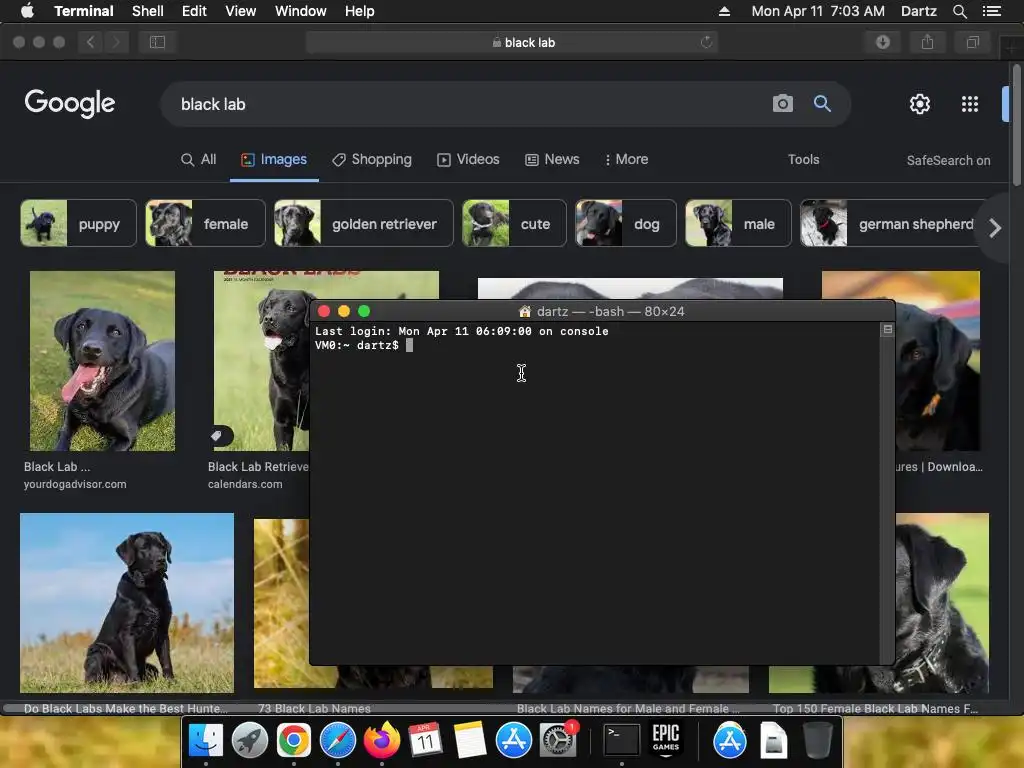Click the Safari address bar
This screenshot has width=1024, height=768.
(x=512, y=42)
